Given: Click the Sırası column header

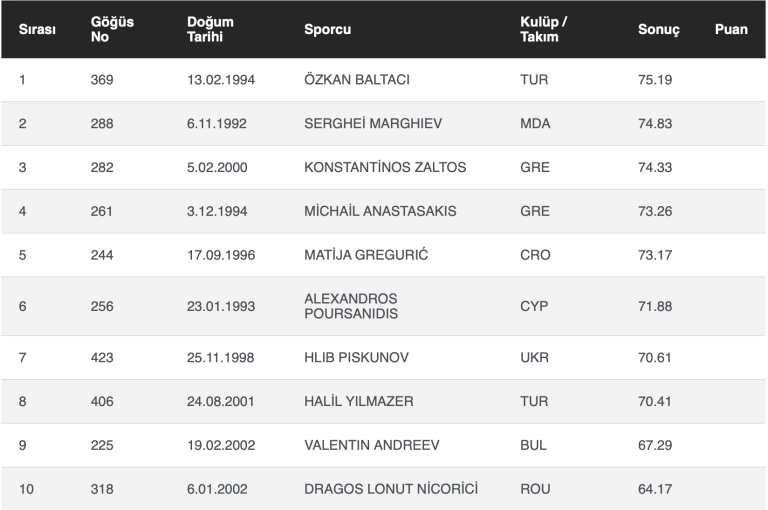Looking at the screenshot, I should coord(37,30).
